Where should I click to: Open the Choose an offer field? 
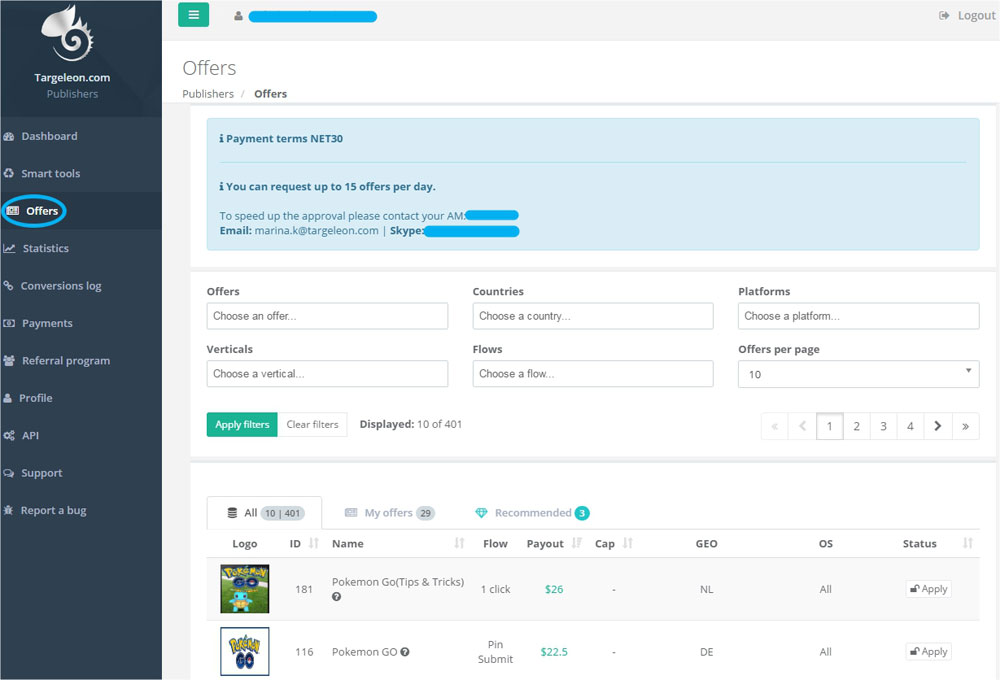(327, 316)
